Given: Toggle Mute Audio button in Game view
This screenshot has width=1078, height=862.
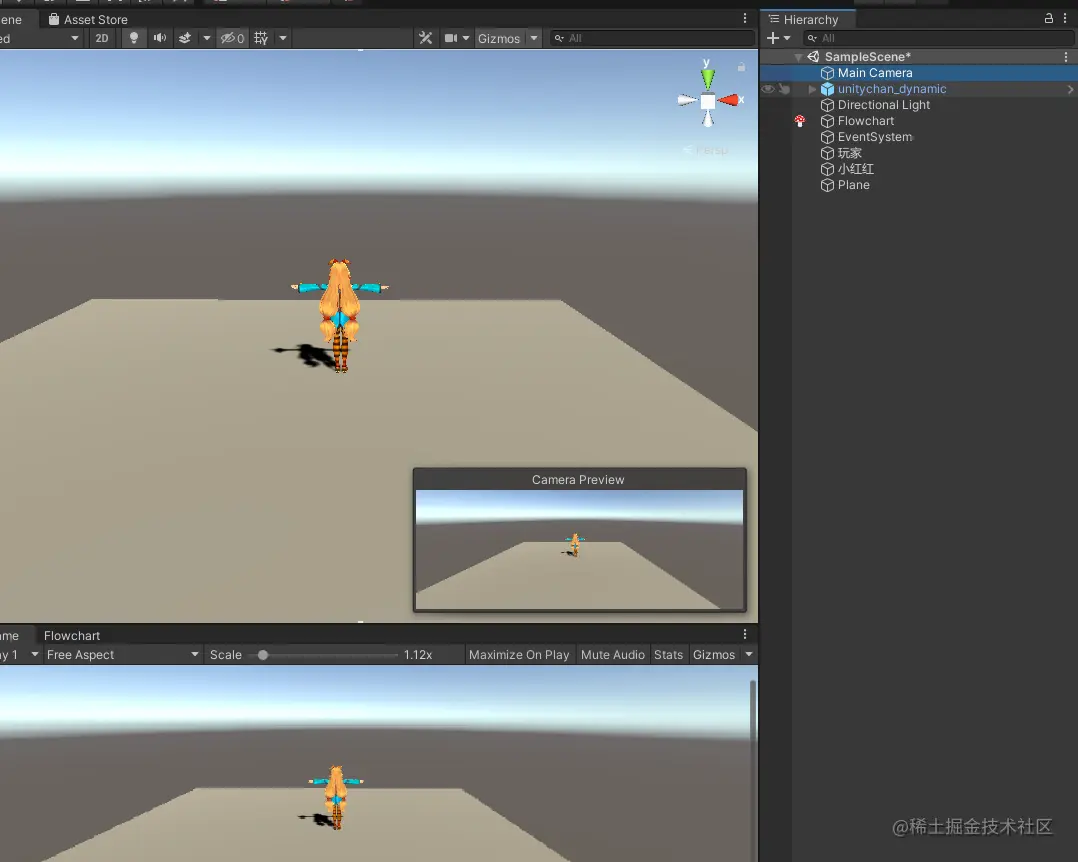Looking at the screenshot, I should click(613, 655).
